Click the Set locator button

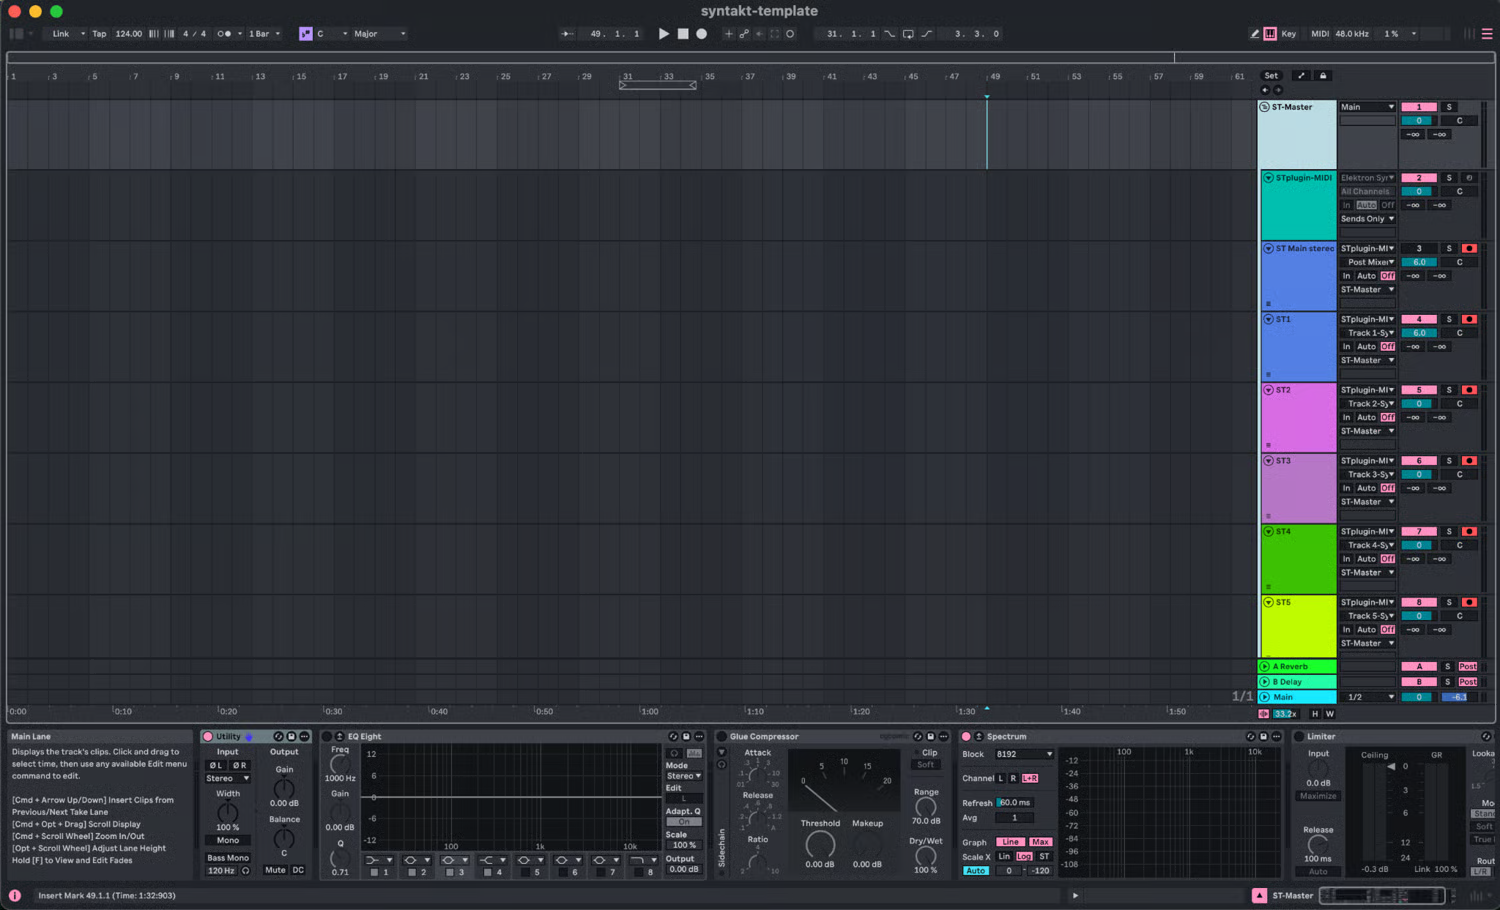pos(1271,76)
